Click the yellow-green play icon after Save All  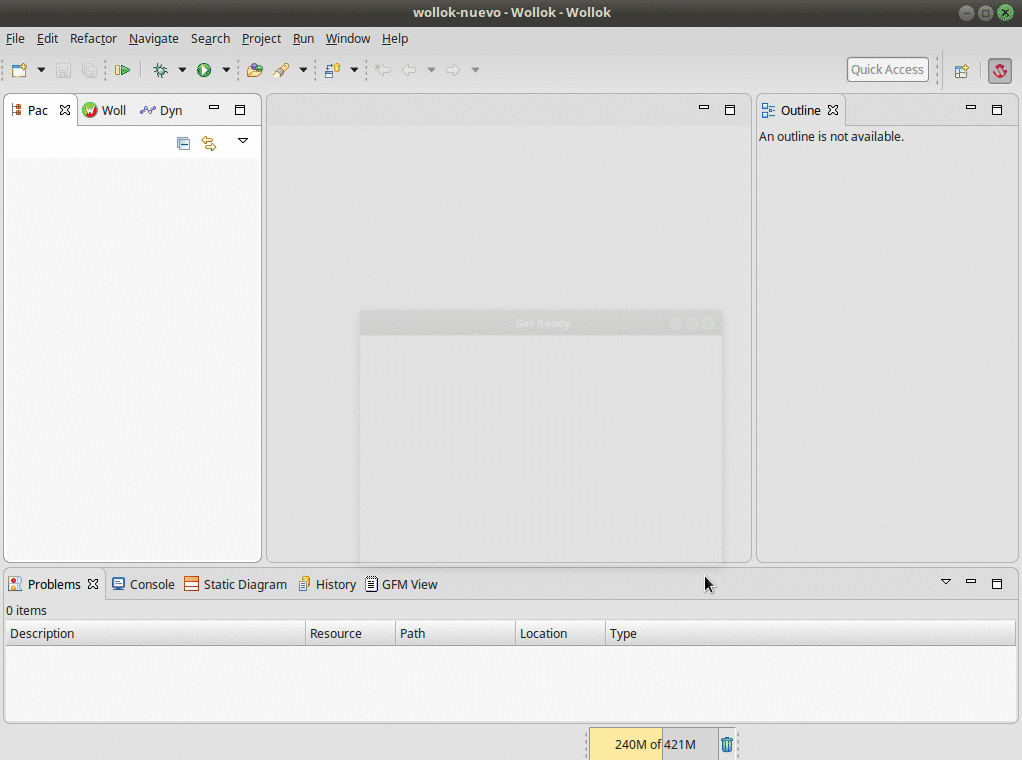click(x=122, y=70)
